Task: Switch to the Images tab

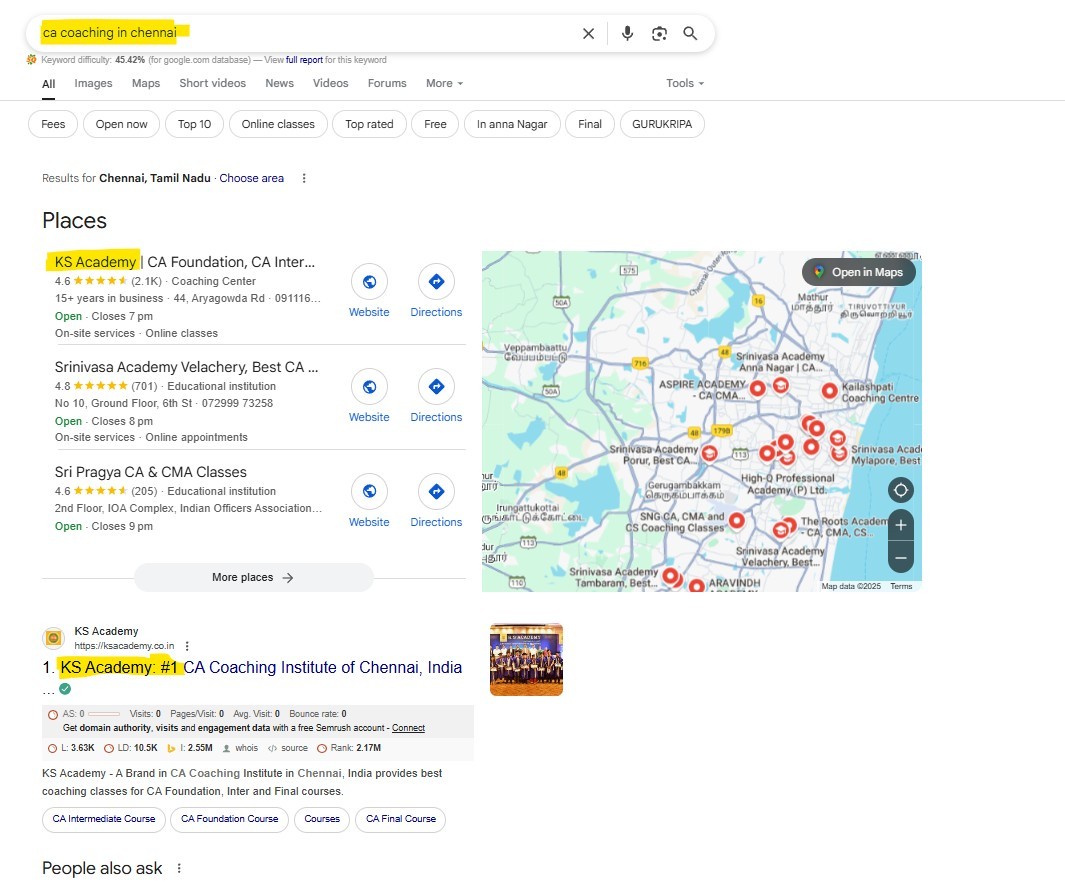Action: click(x=93, y=83)
